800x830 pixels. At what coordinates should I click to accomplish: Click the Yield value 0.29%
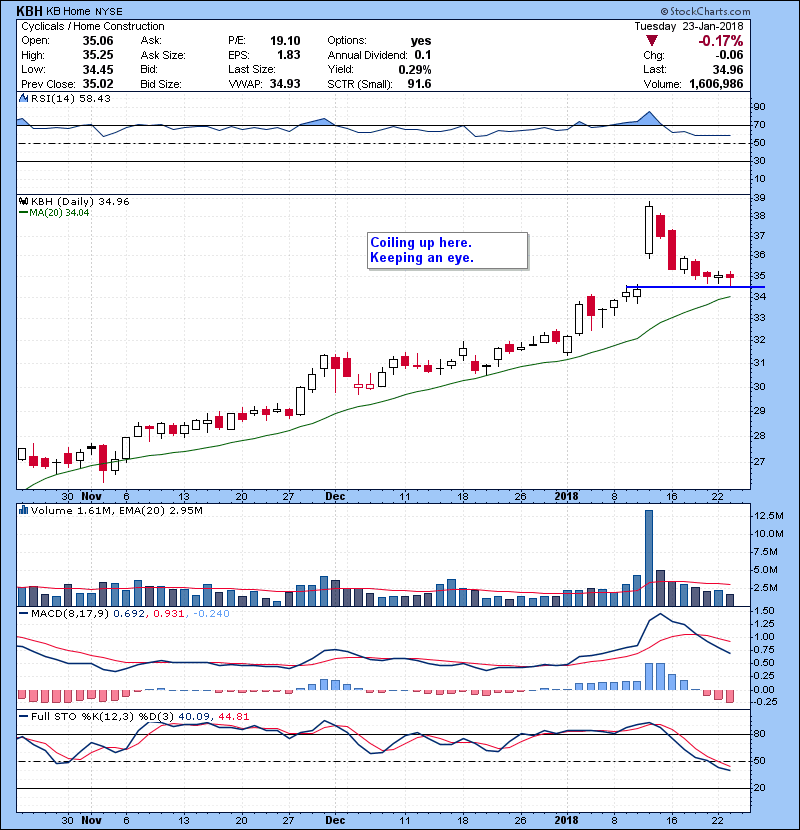415,69
